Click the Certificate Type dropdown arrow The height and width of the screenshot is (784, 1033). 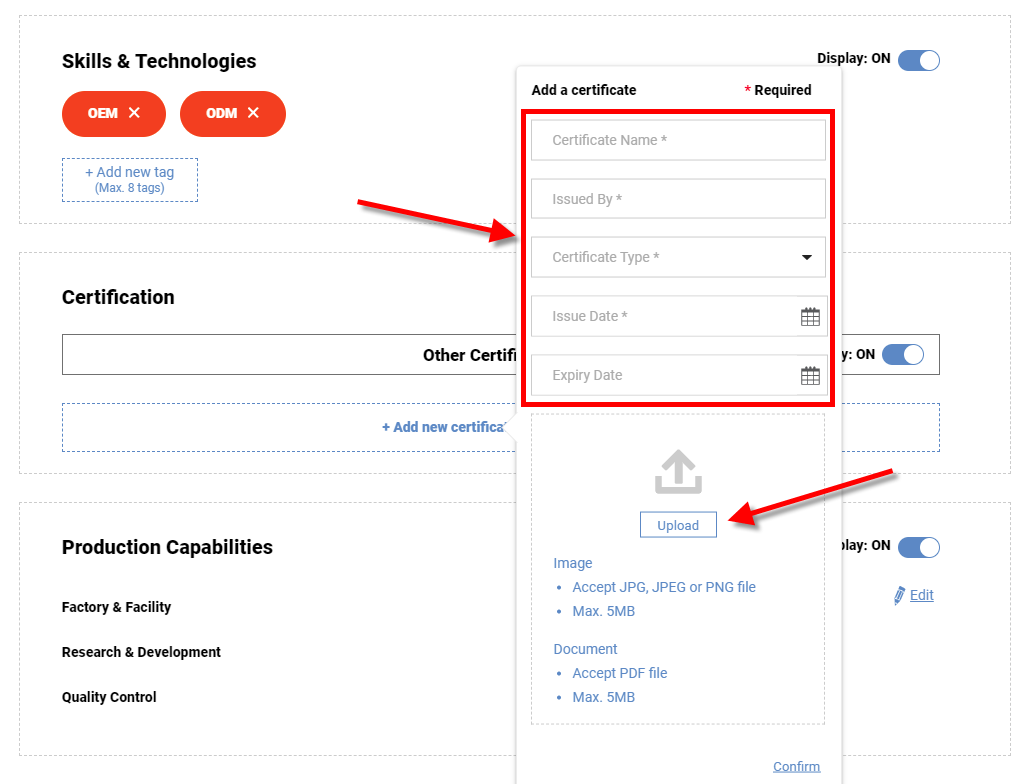point(806,258)
